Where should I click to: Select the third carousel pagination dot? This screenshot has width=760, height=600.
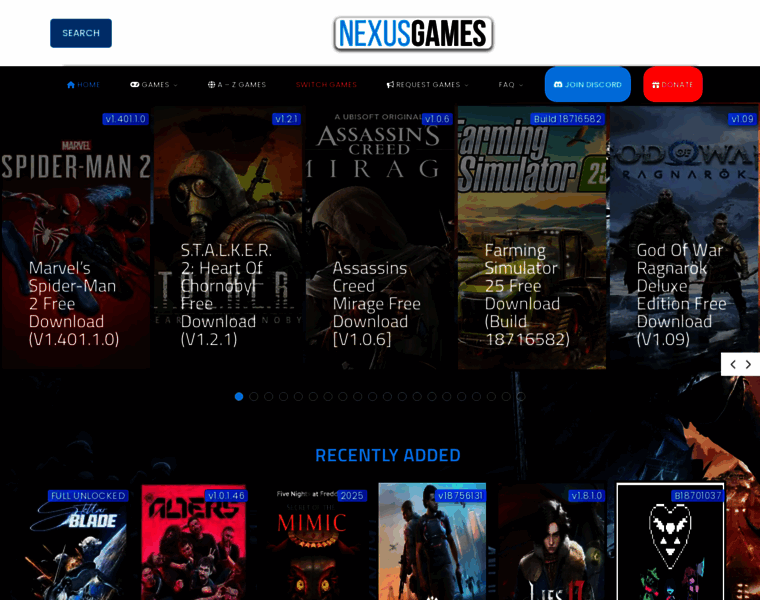[269, 396]
